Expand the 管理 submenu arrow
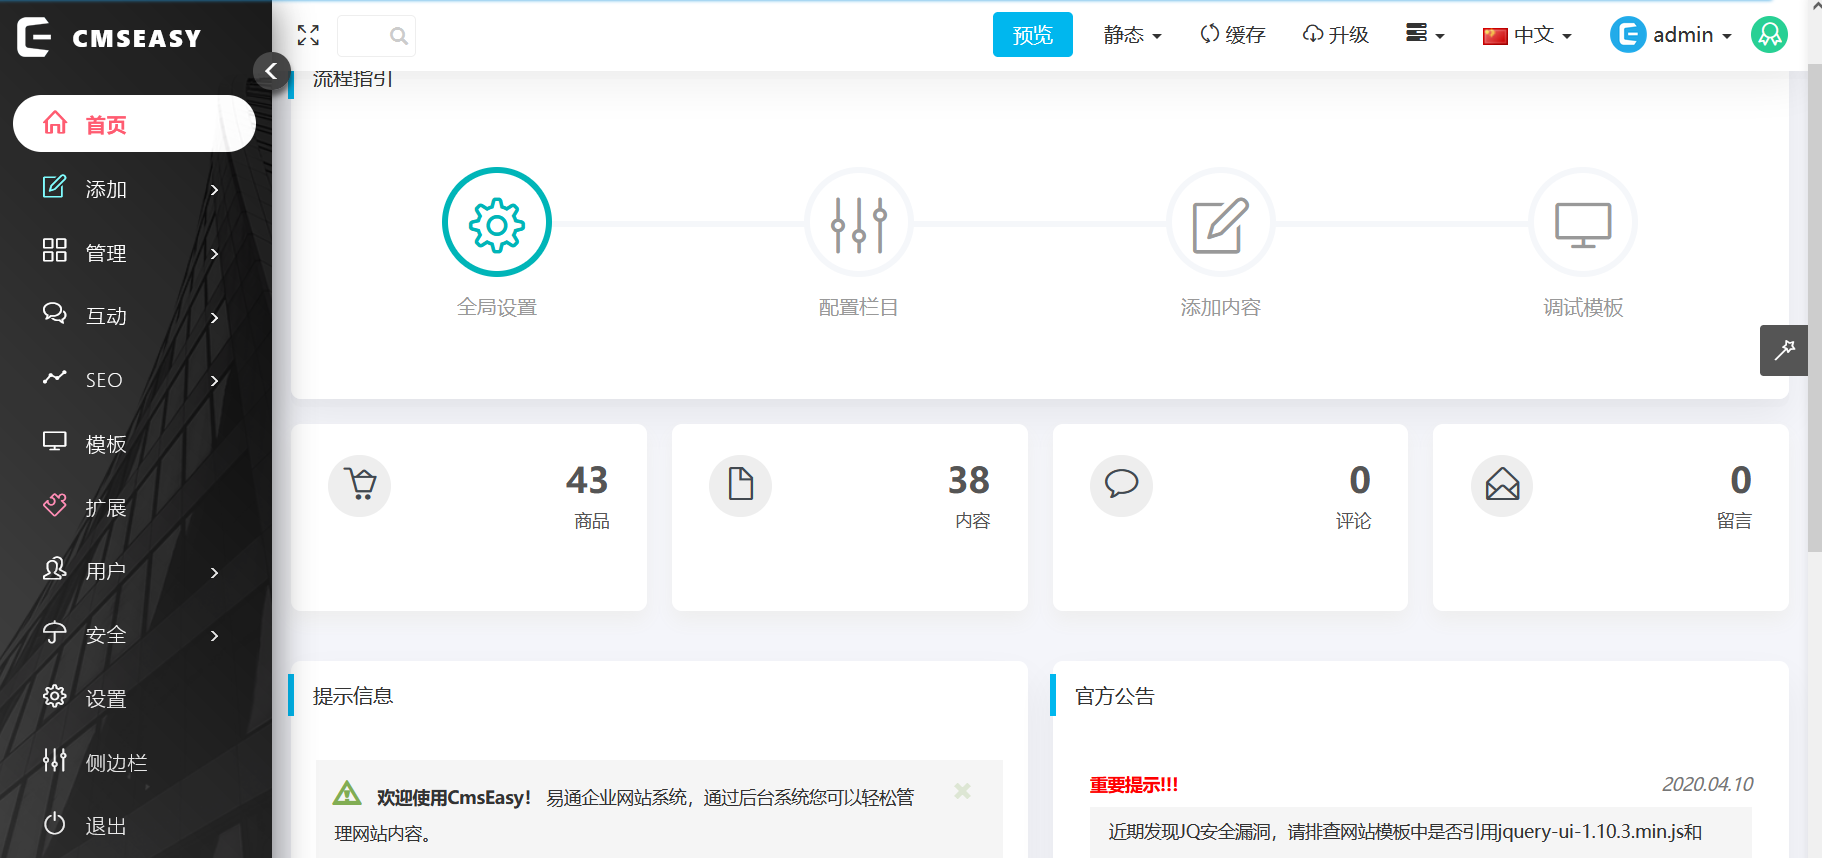Viewport: 1822px width, 858px height. click(x=214, y=253)
